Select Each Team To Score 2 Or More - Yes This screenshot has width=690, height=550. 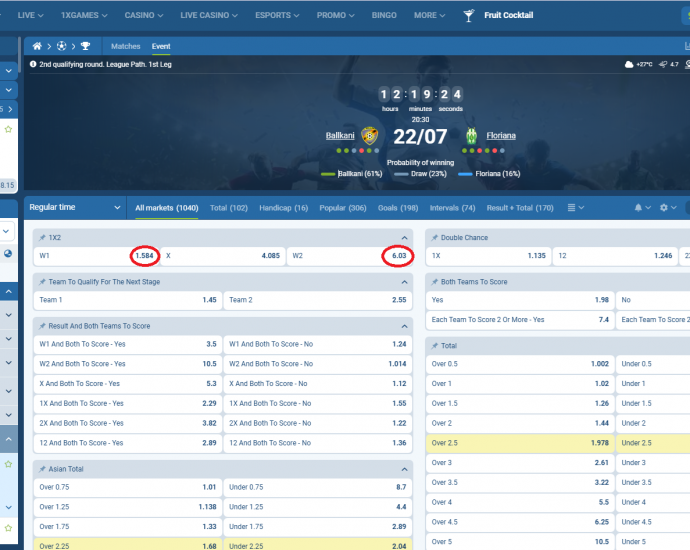pyautogui.click(x=520, y=319)
